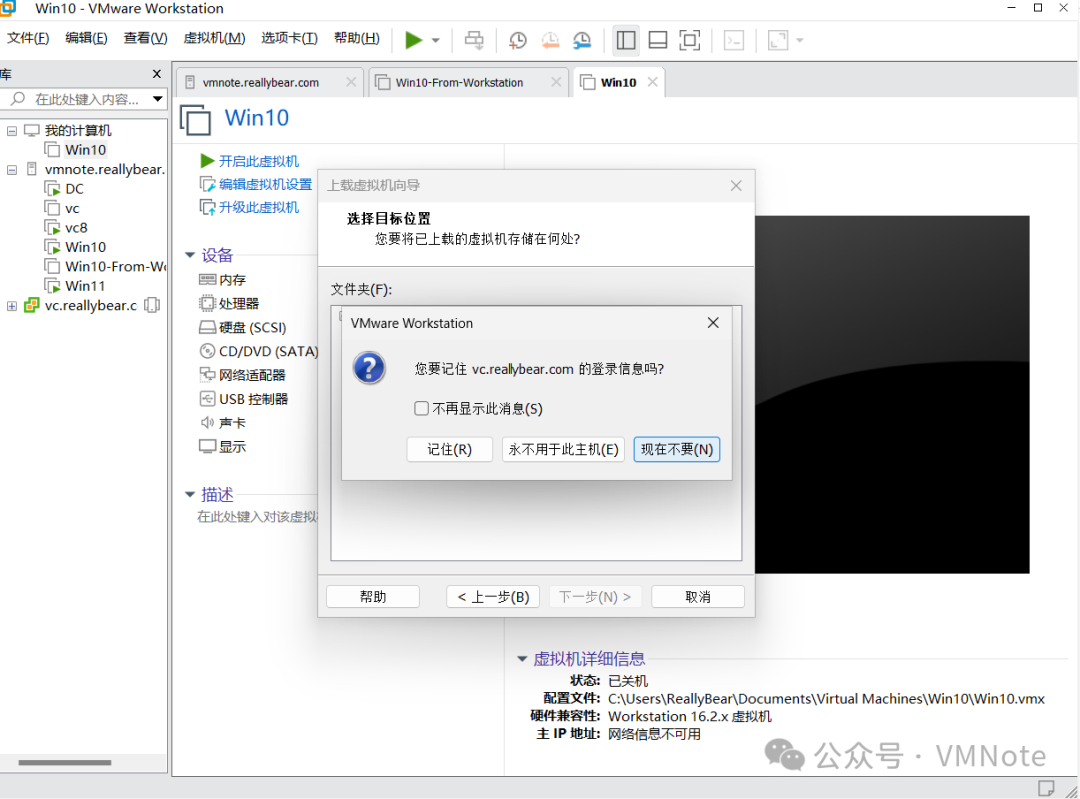This screenshot has height=799, width=1080.
Task: Click 开启此虚拟机 link
Action: (x=258, y=161)
